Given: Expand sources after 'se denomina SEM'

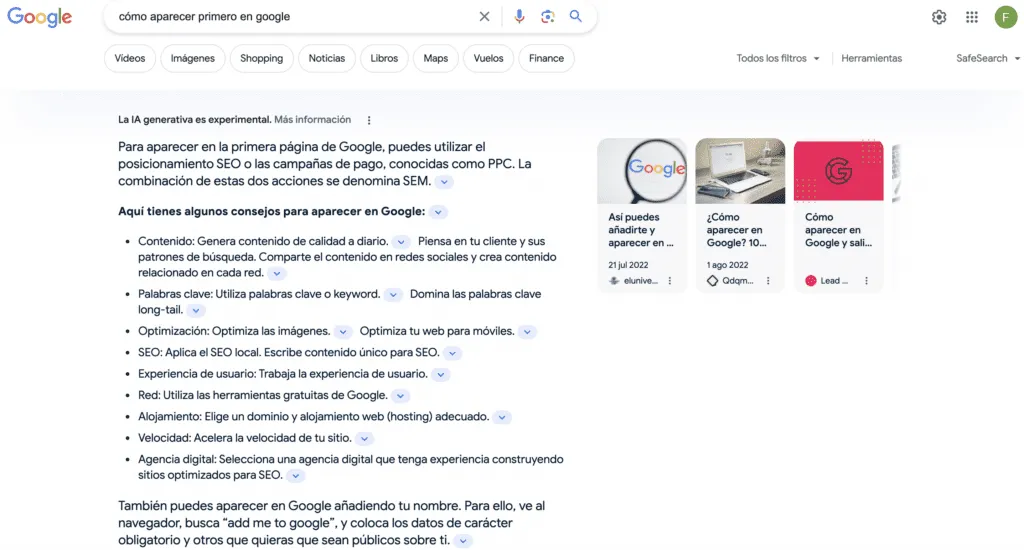Looking at the screenshot, I should click(x=444, y=182).
